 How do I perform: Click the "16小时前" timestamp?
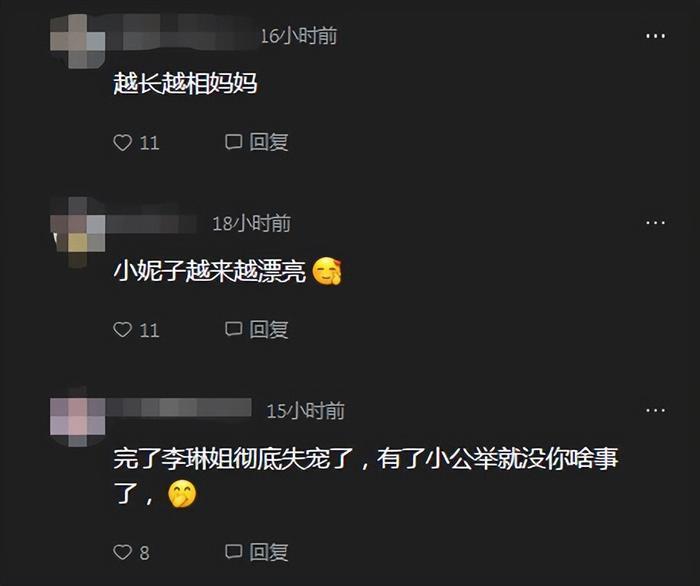coord(299,36)
